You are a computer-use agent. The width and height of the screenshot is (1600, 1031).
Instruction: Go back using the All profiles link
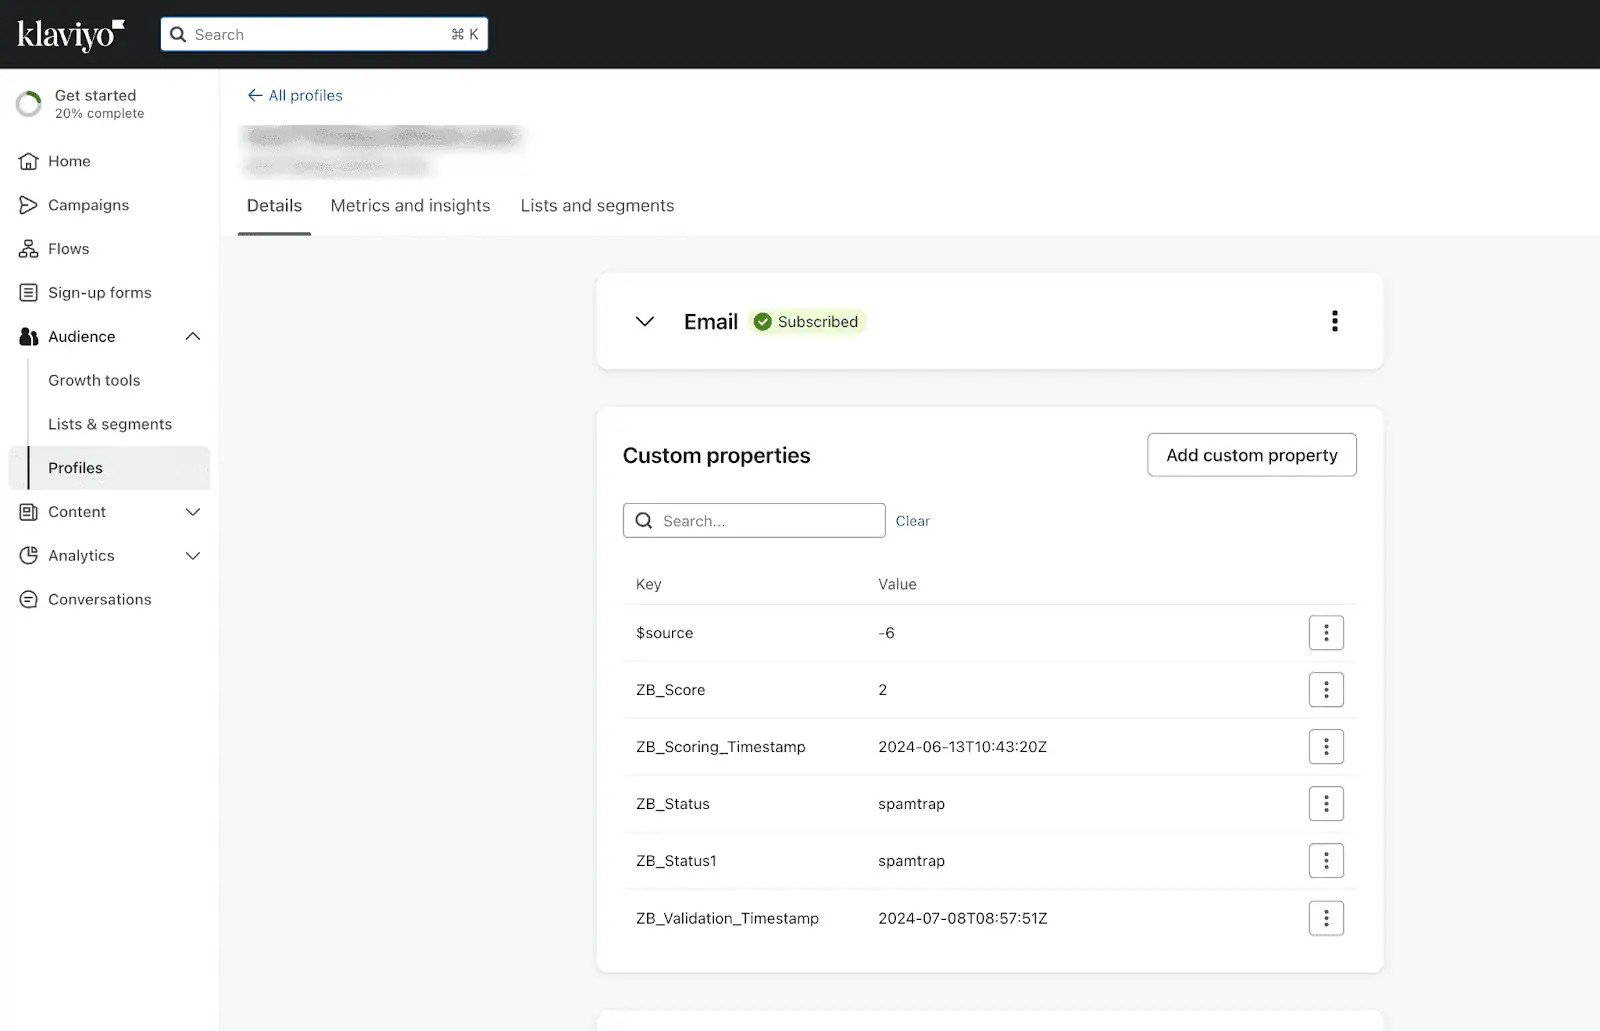click(294, 95)
